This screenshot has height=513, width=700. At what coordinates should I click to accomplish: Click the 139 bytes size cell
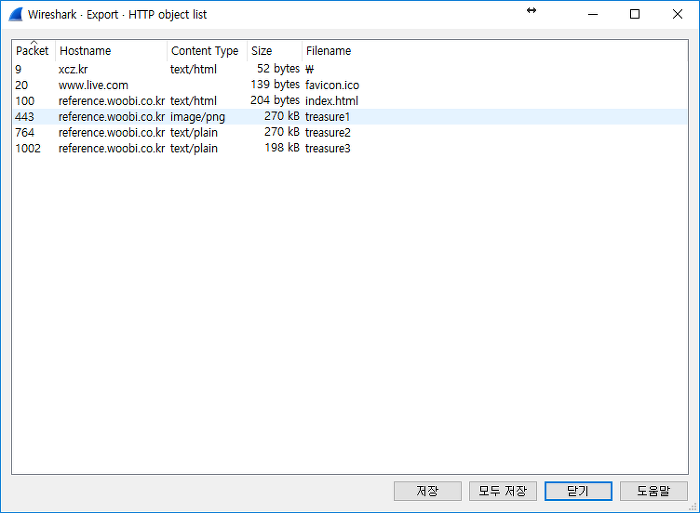coord(275,84)
